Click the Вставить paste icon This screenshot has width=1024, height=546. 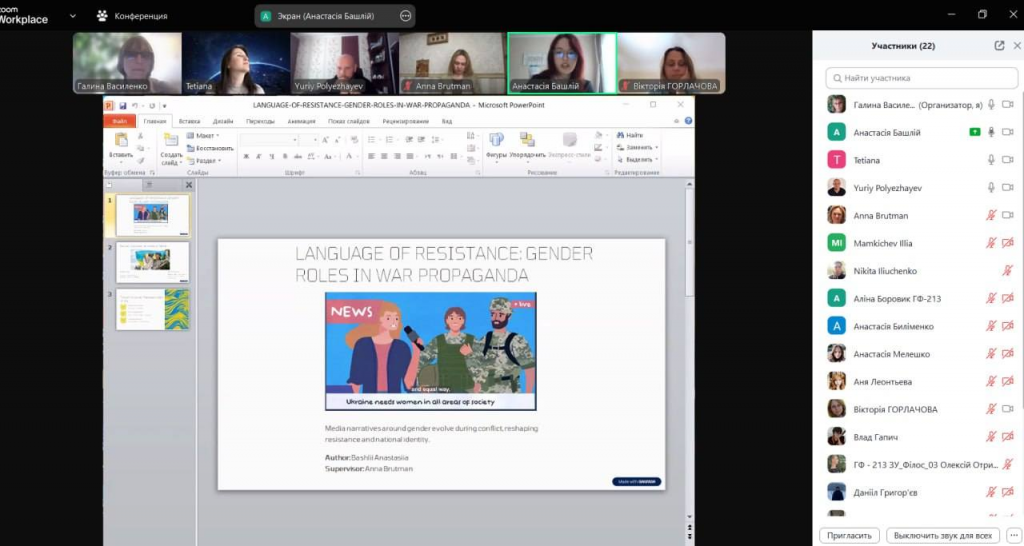coord(121,141)
